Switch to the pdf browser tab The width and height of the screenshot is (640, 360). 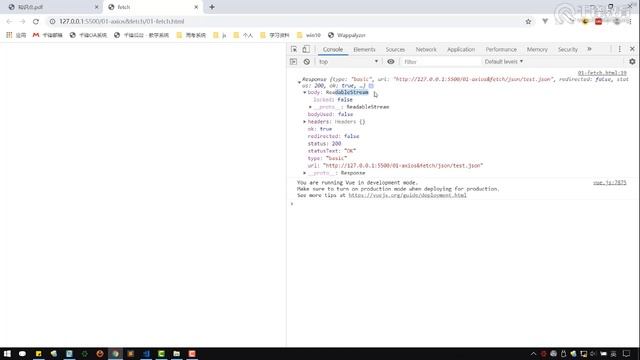pyautogui.click(x=51, y=7)
